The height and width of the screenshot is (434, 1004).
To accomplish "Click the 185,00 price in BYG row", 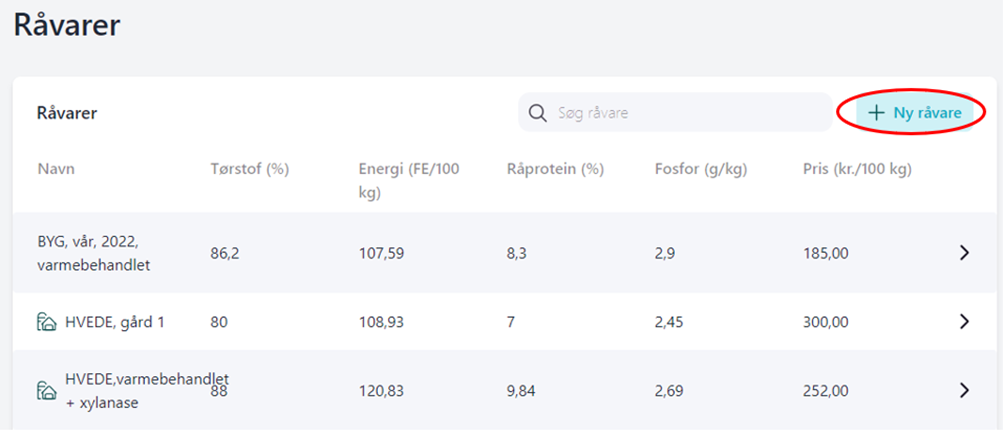I will pos(826,253).
